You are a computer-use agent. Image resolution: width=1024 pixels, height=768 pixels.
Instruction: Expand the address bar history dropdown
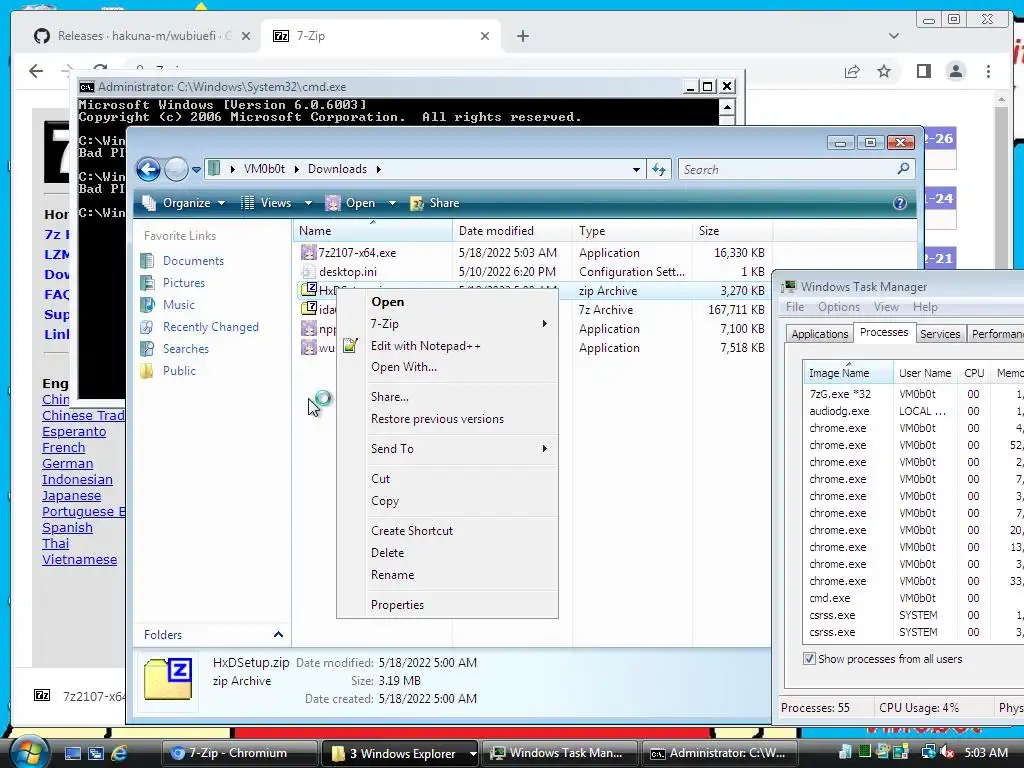(x=636, y=170)
